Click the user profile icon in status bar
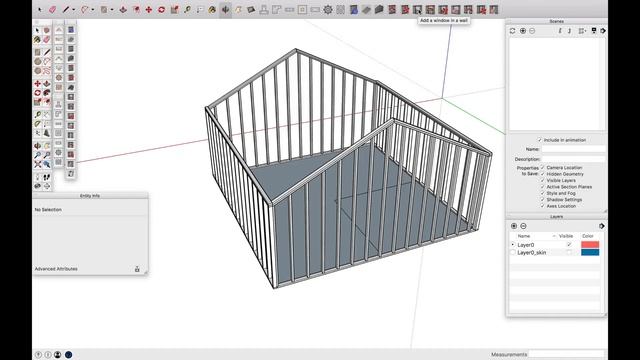The width and height of the screenshot is (640, 360). (58, 355)
